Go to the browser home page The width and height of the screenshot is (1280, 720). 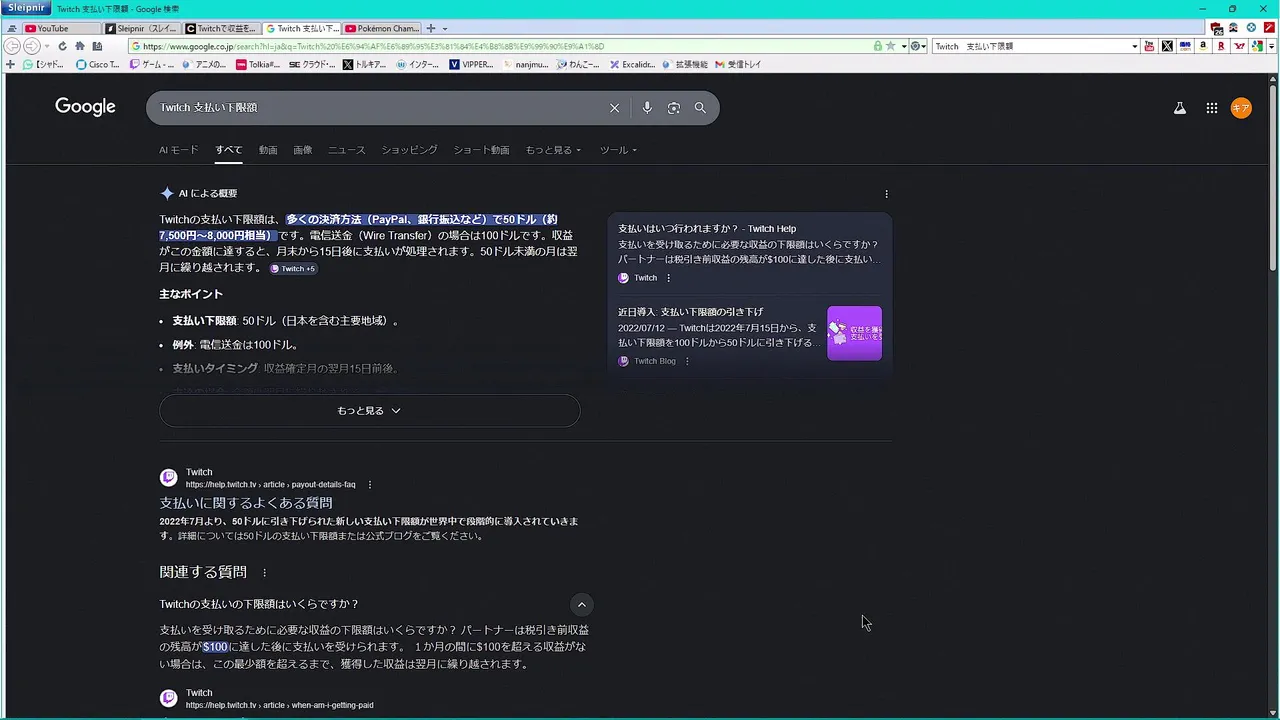click(79, 46)
